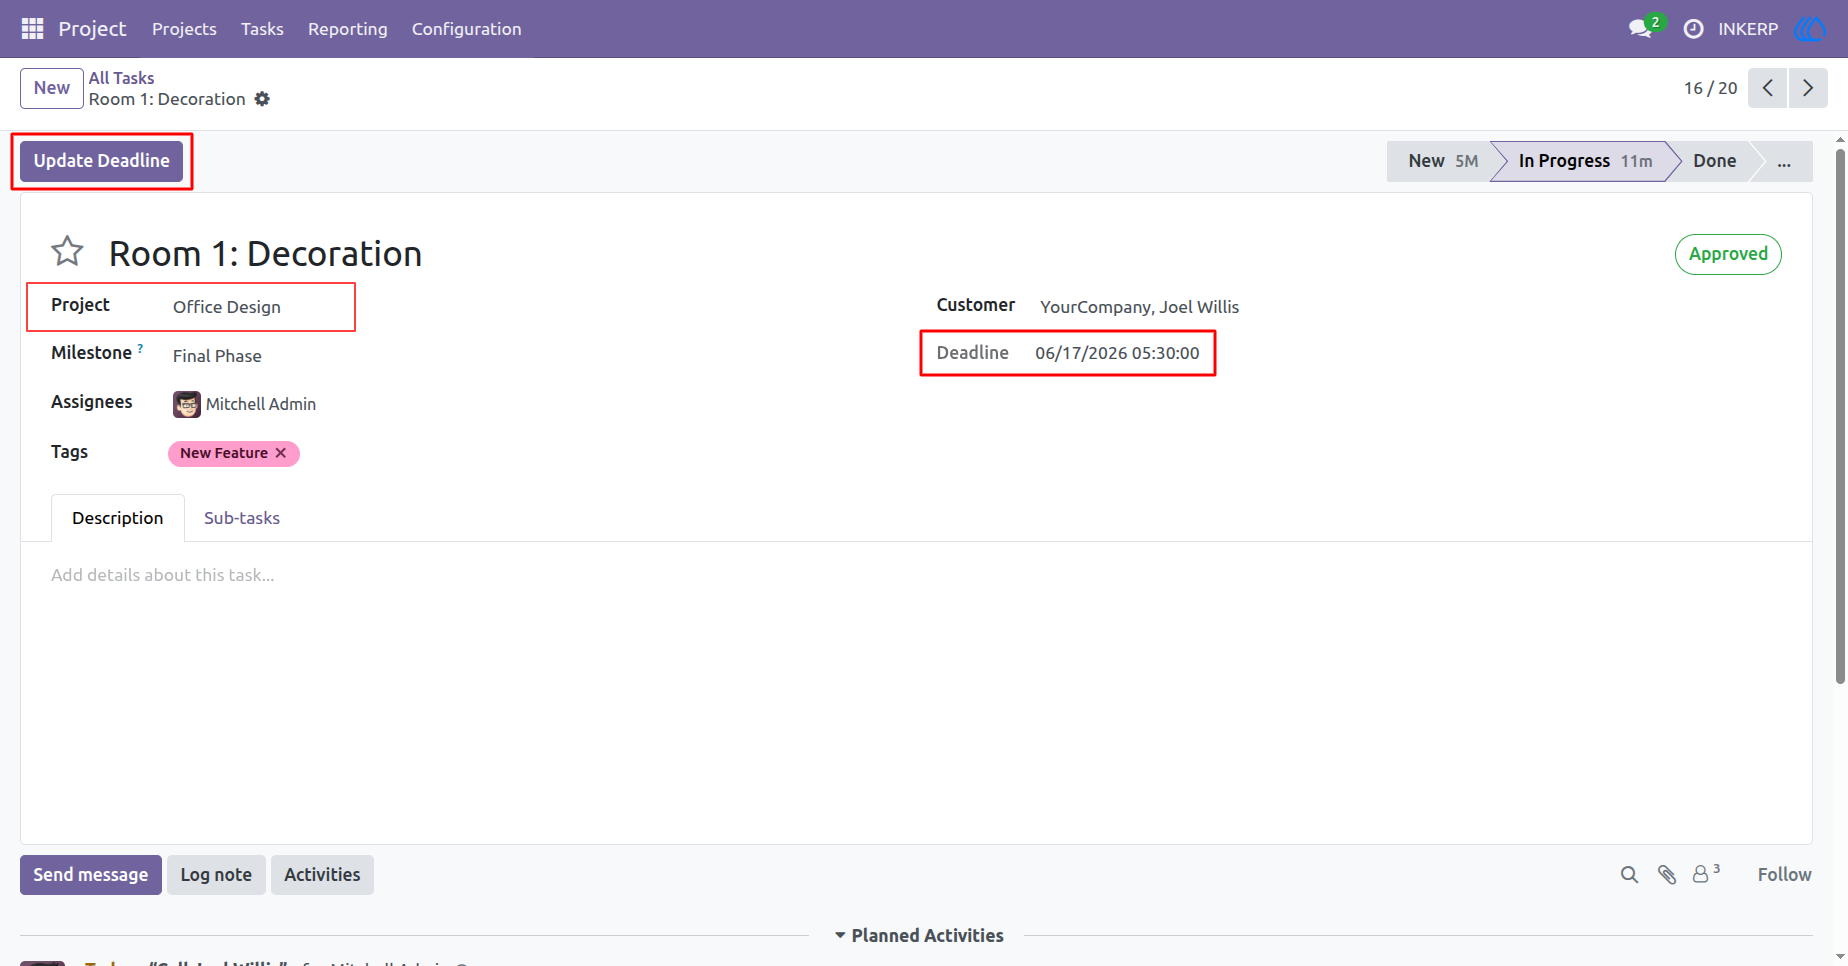Image resolution: width=1848 pixels, height=966 pixels.
Task: Open the Reporting menu
Action: click(x=347, y=29)
